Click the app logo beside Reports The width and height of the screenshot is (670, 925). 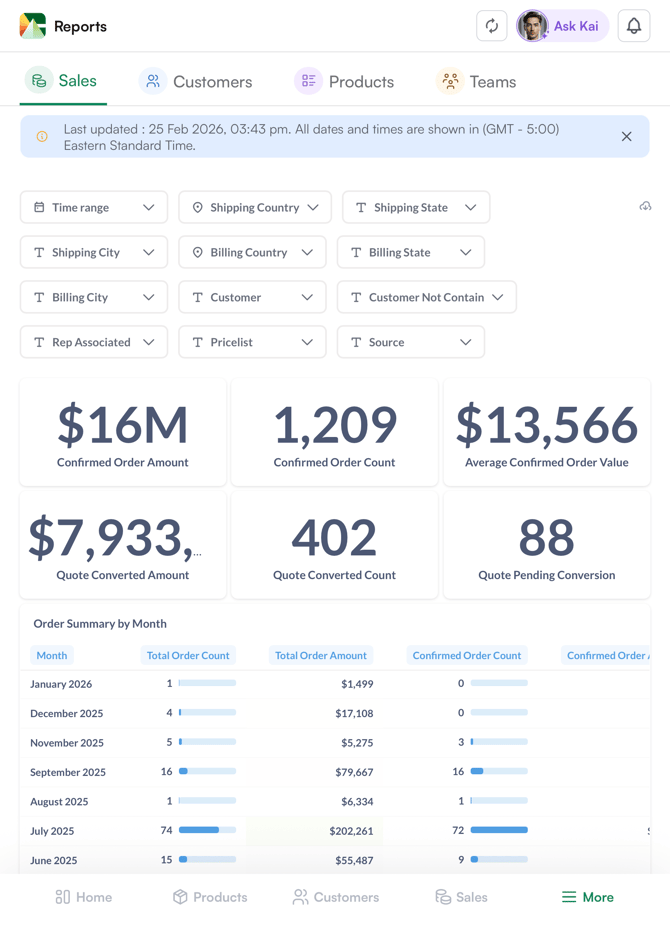tap(33, 26)
